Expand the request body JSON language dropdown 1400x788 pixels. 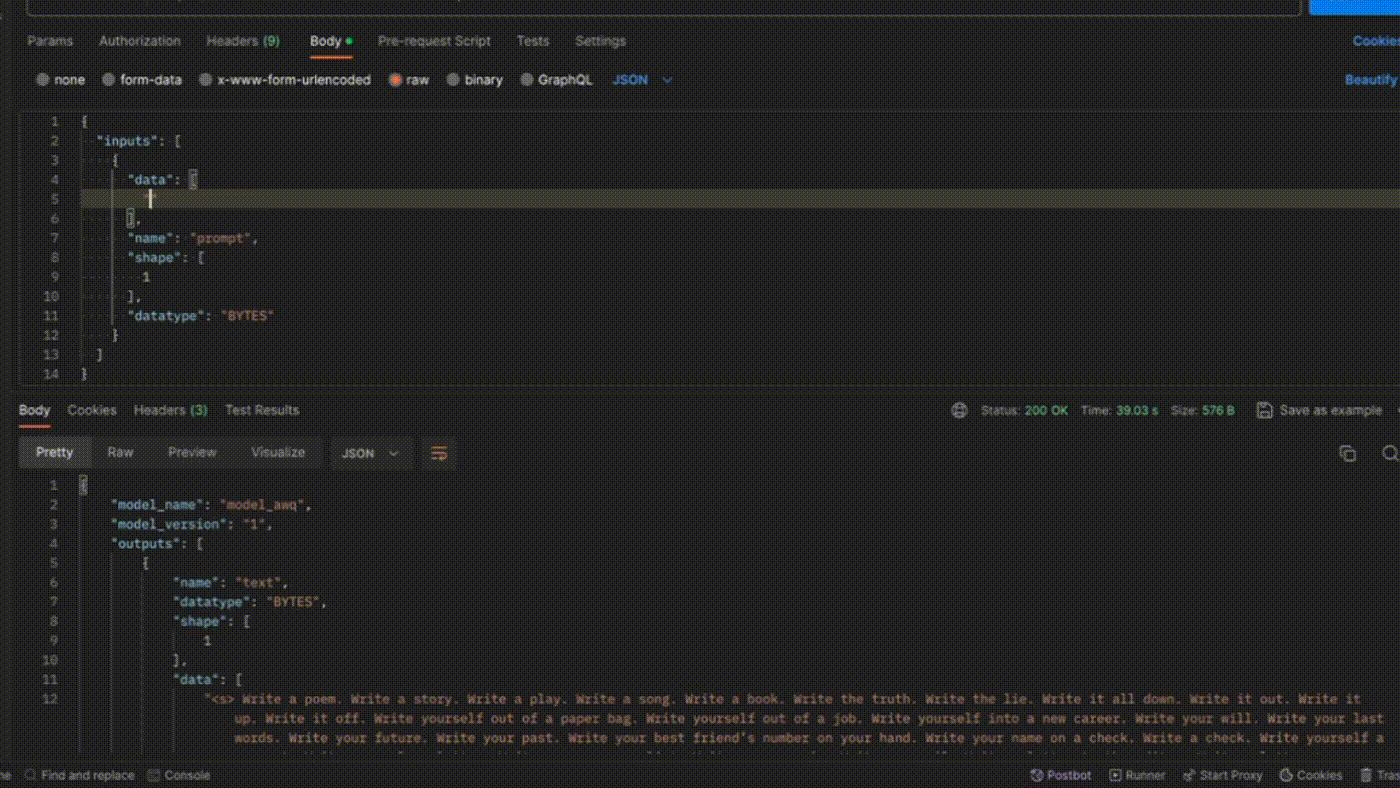[642, 80]
